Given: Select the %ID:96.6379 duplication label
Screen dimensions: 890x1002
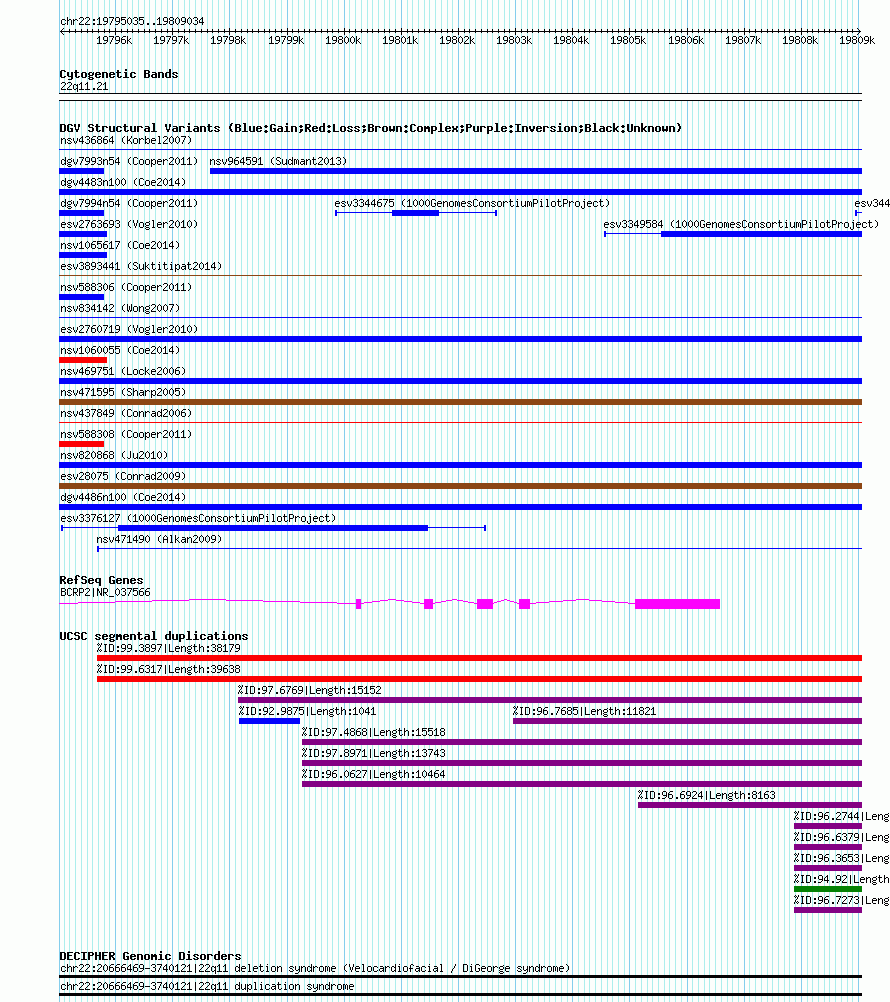Looking at the screenshot, I should pos(841,837).
